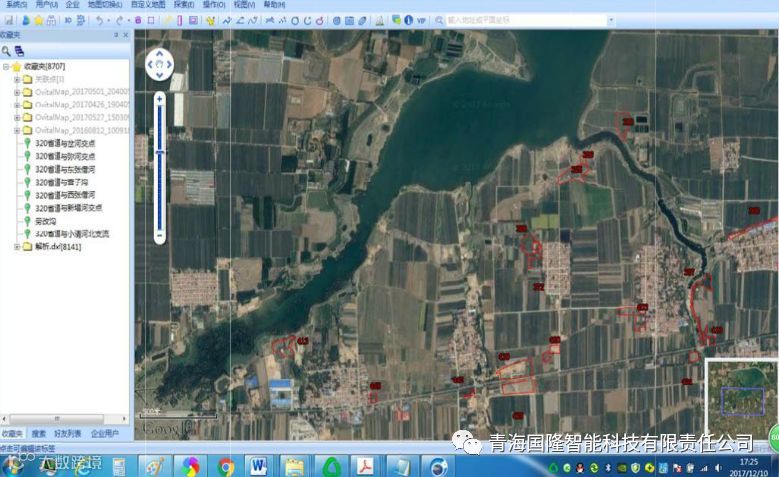The image size is (779, 477).
Task: Click the Undo arrow icon
Action: [99, 20]
